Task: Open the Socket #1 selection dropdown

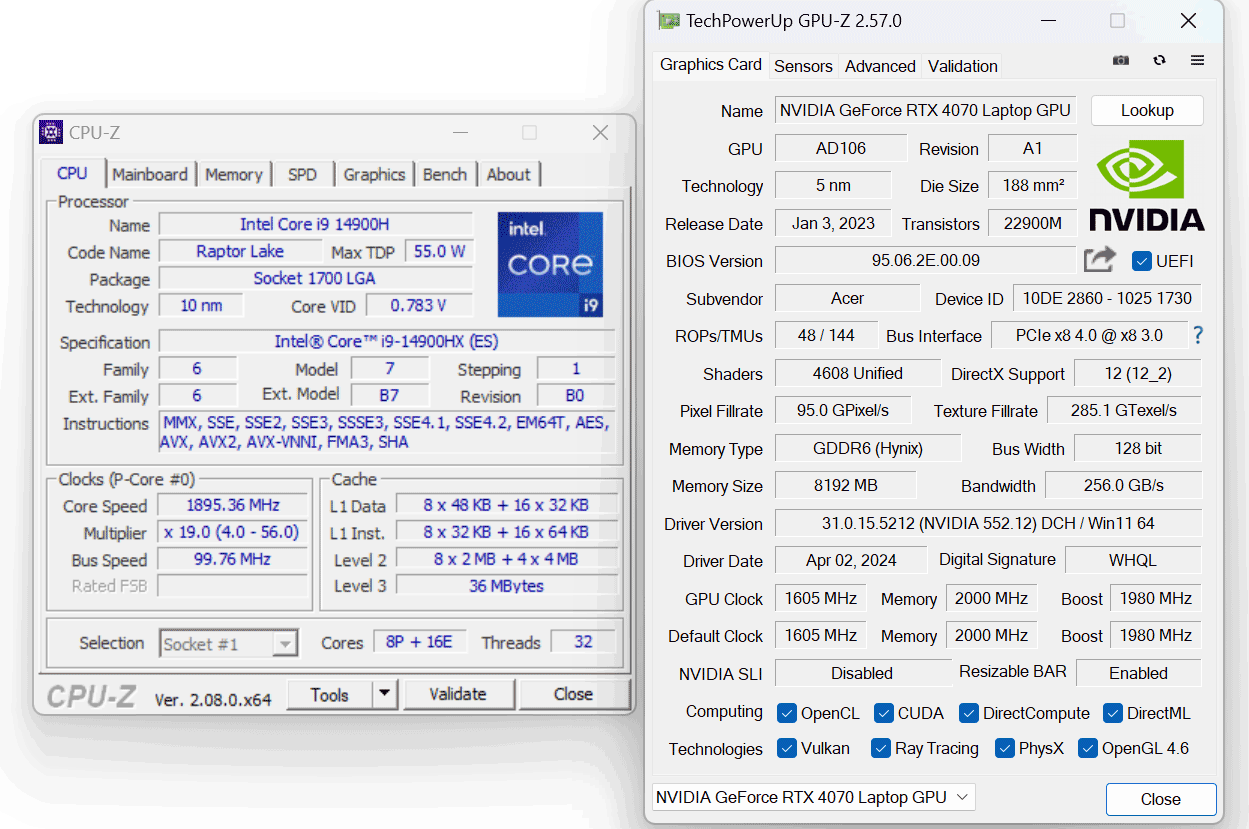Action: [x=229, y=644]
